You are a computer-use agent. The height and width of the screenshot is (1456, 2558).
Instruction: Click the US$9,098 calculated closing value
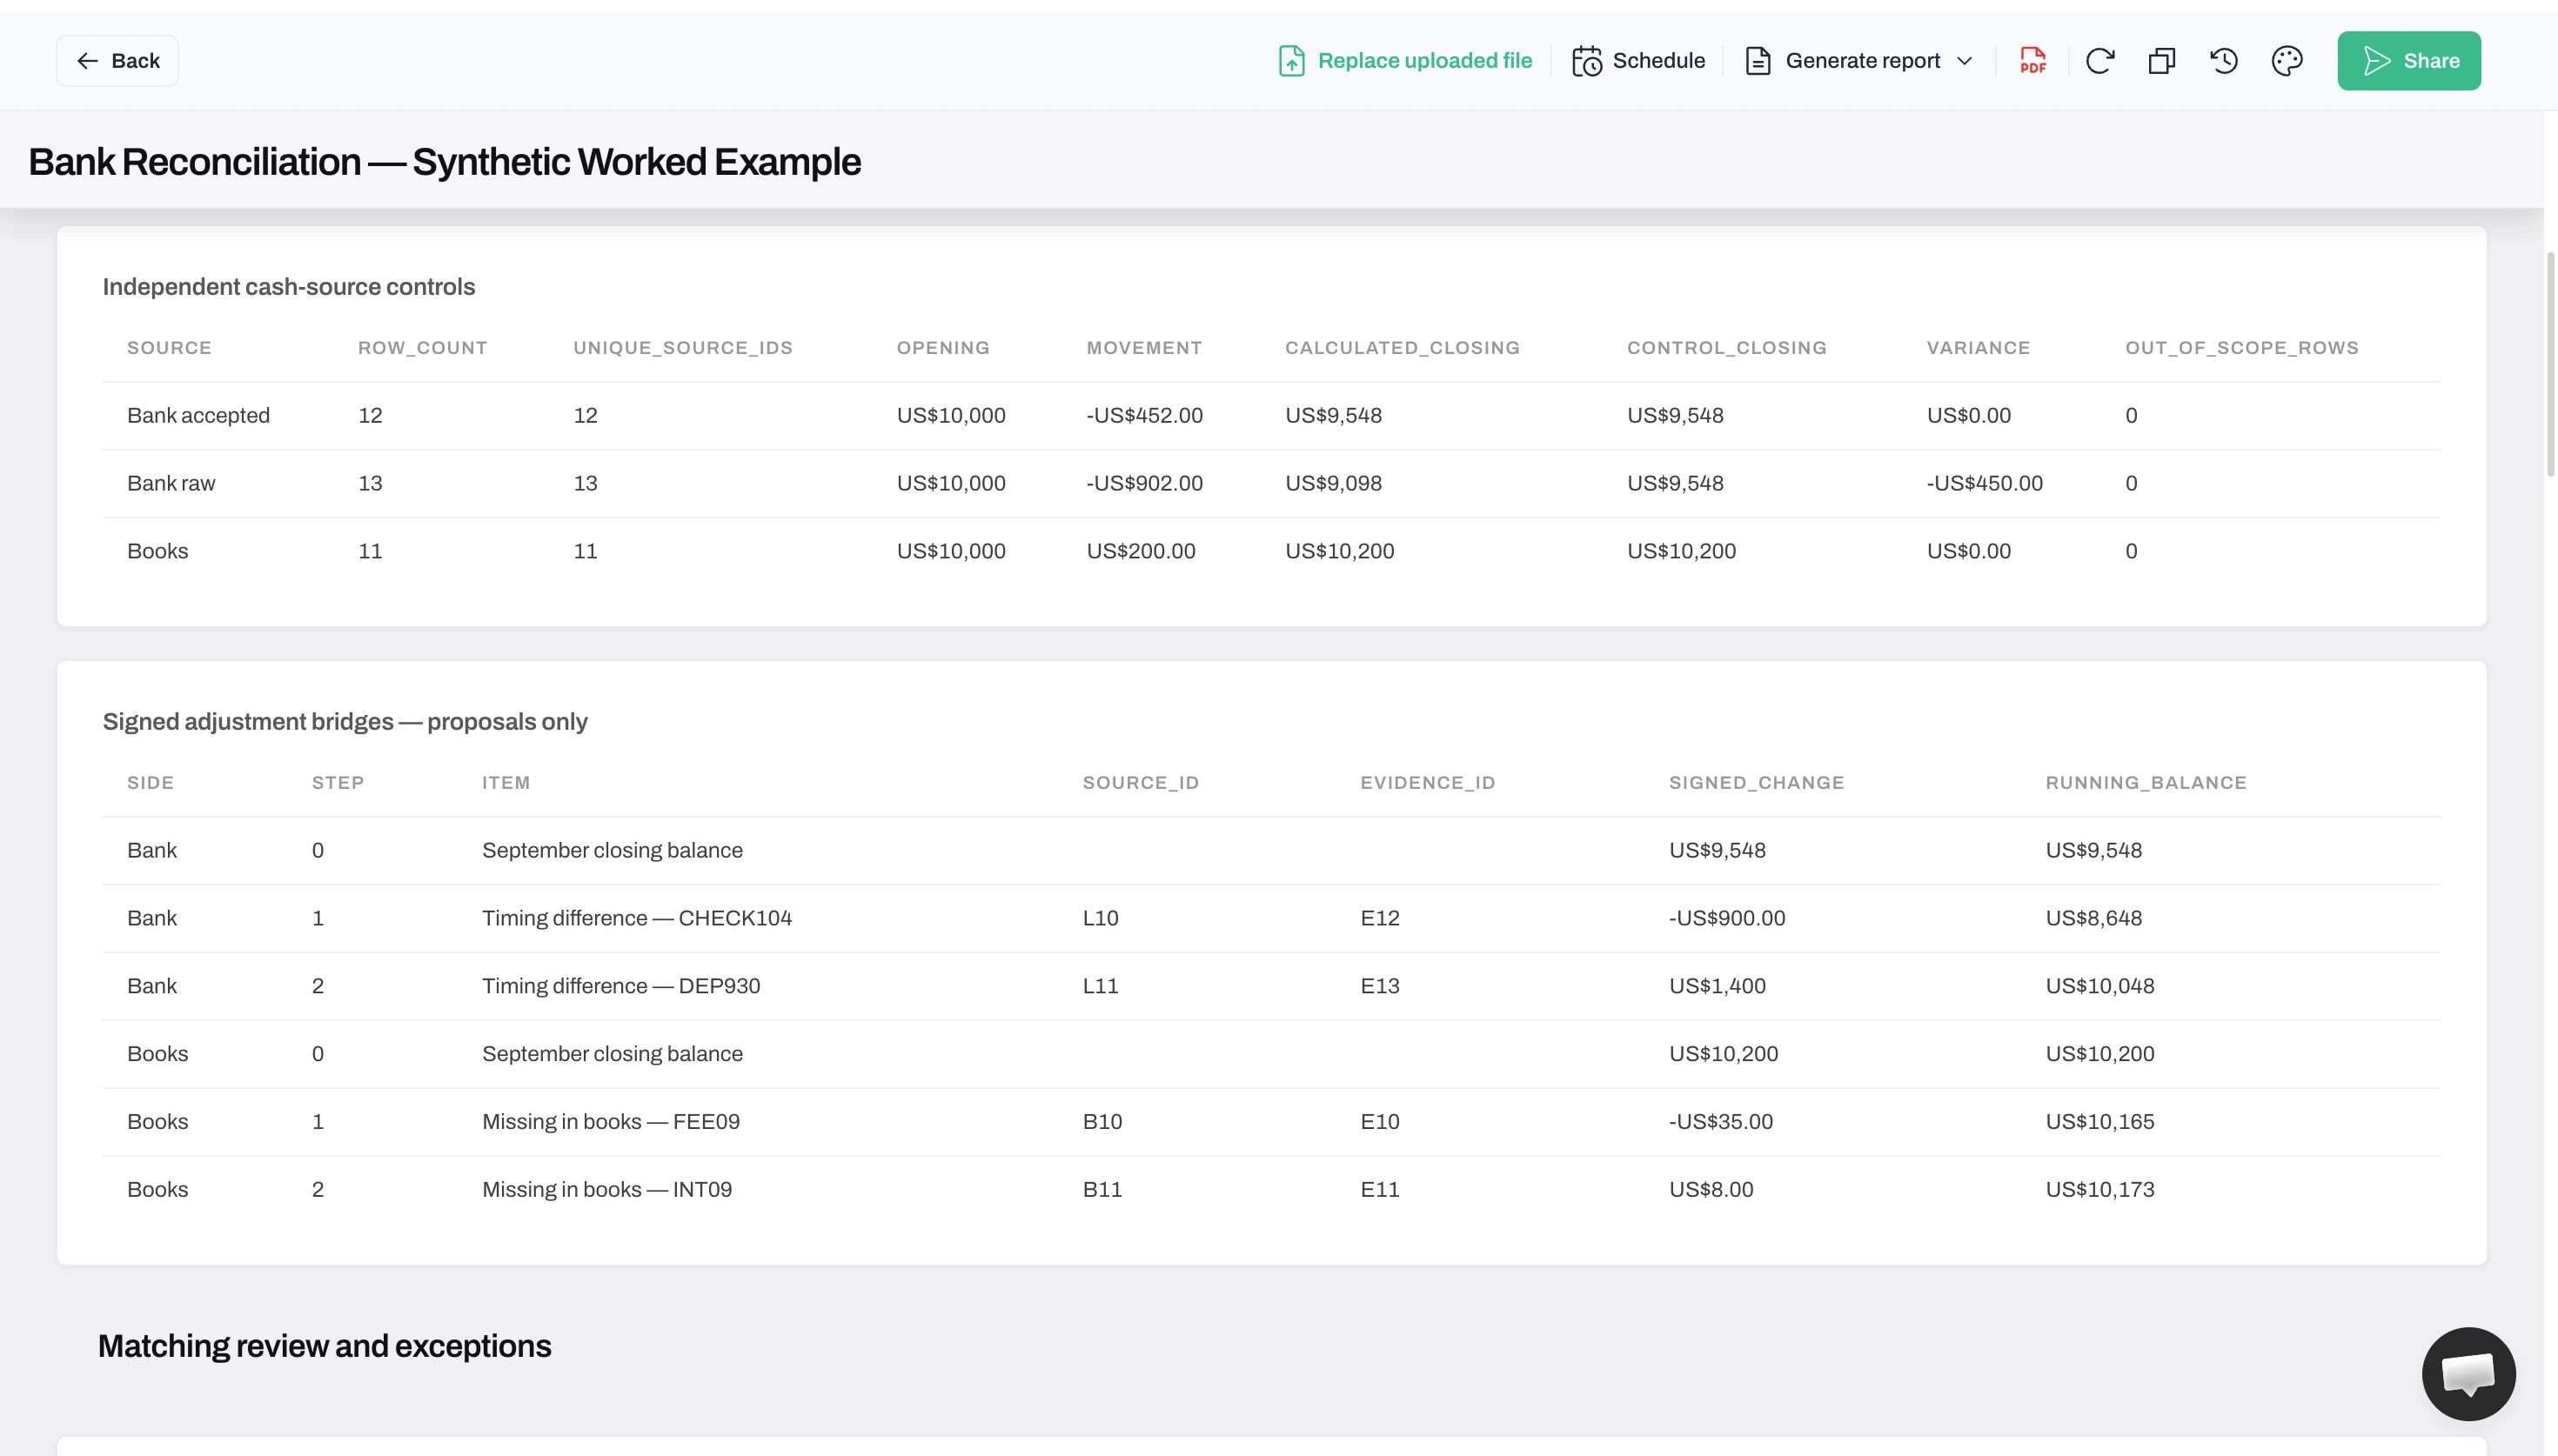tap(1333, 484)
